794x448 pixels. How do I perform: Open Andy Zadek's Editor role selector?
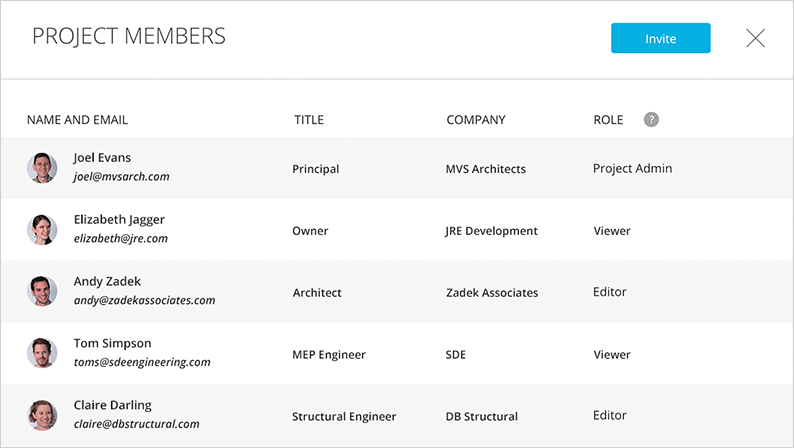pos(610,292)
